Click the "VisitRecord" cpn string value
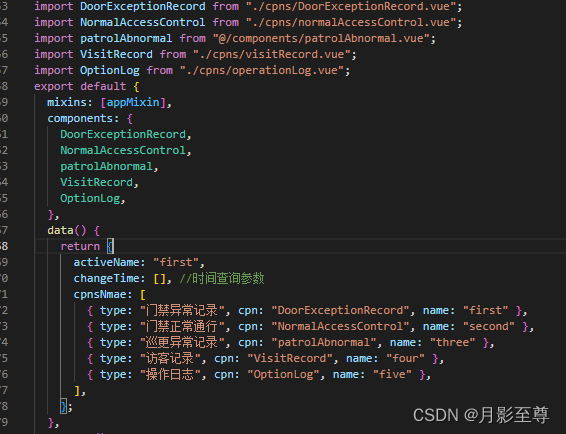 click(x=290, y=358)
